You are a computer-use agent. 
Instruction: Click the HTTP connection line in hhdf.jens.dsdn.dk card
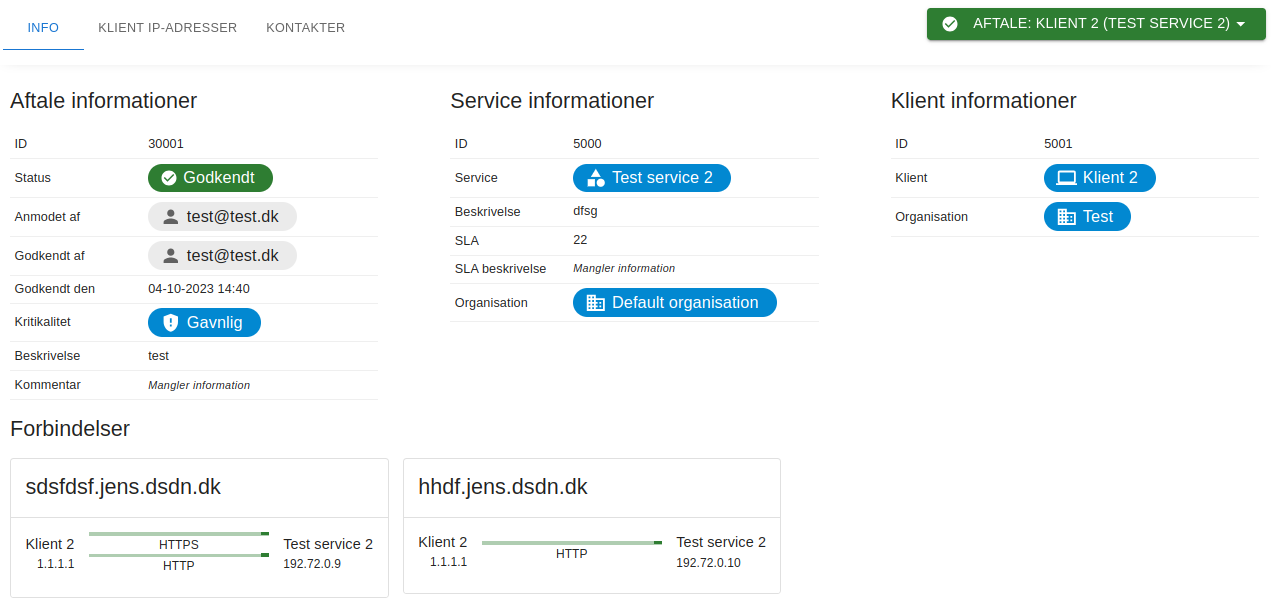(572, 543)
